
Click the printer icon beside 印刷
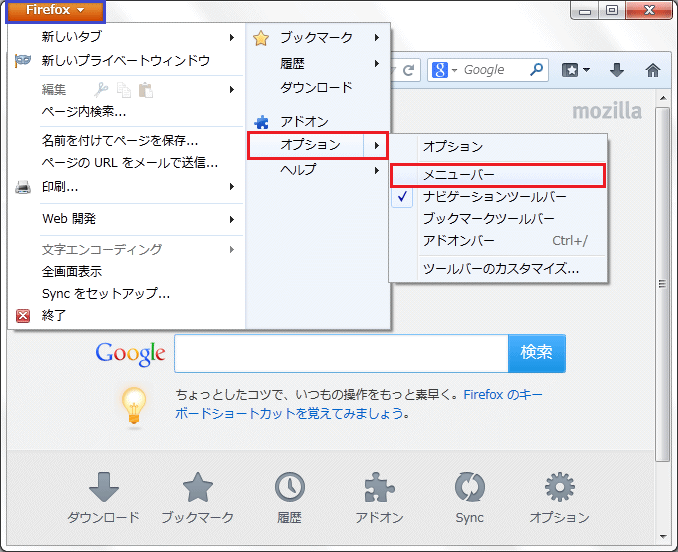(23, 187)
